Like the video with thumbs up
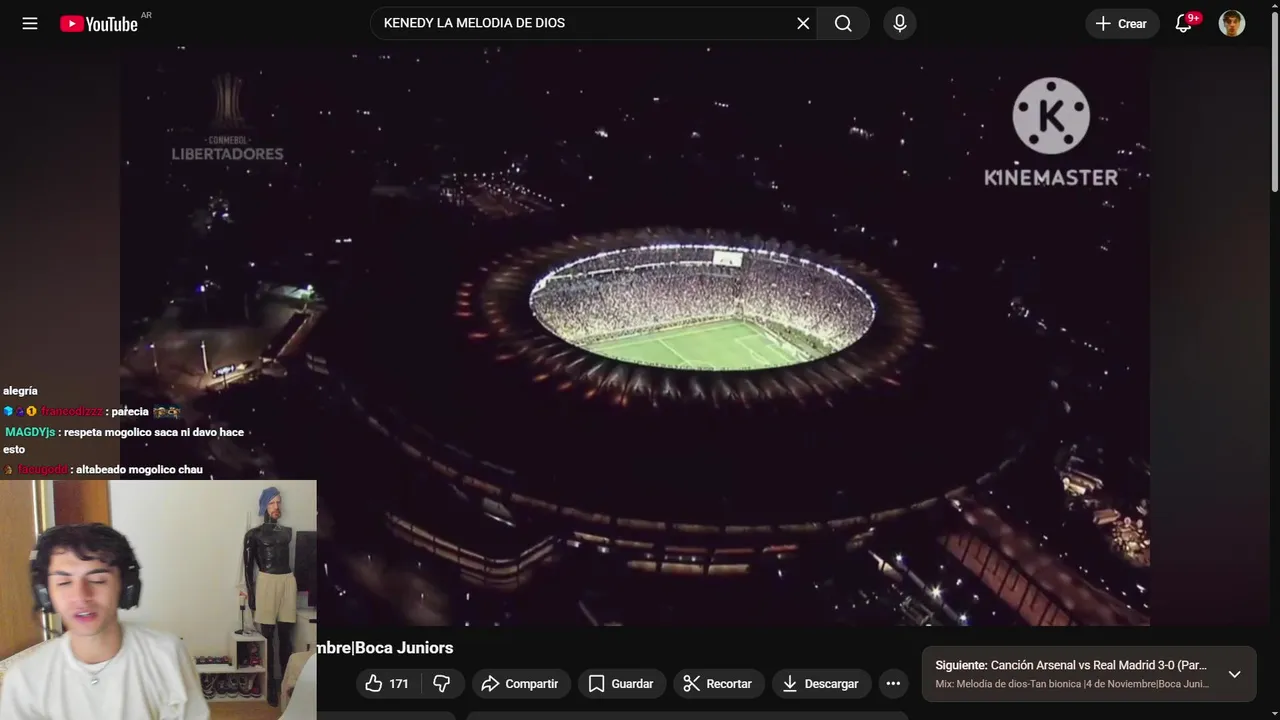This screenshot has width=1280, height=720. [386, 683]
